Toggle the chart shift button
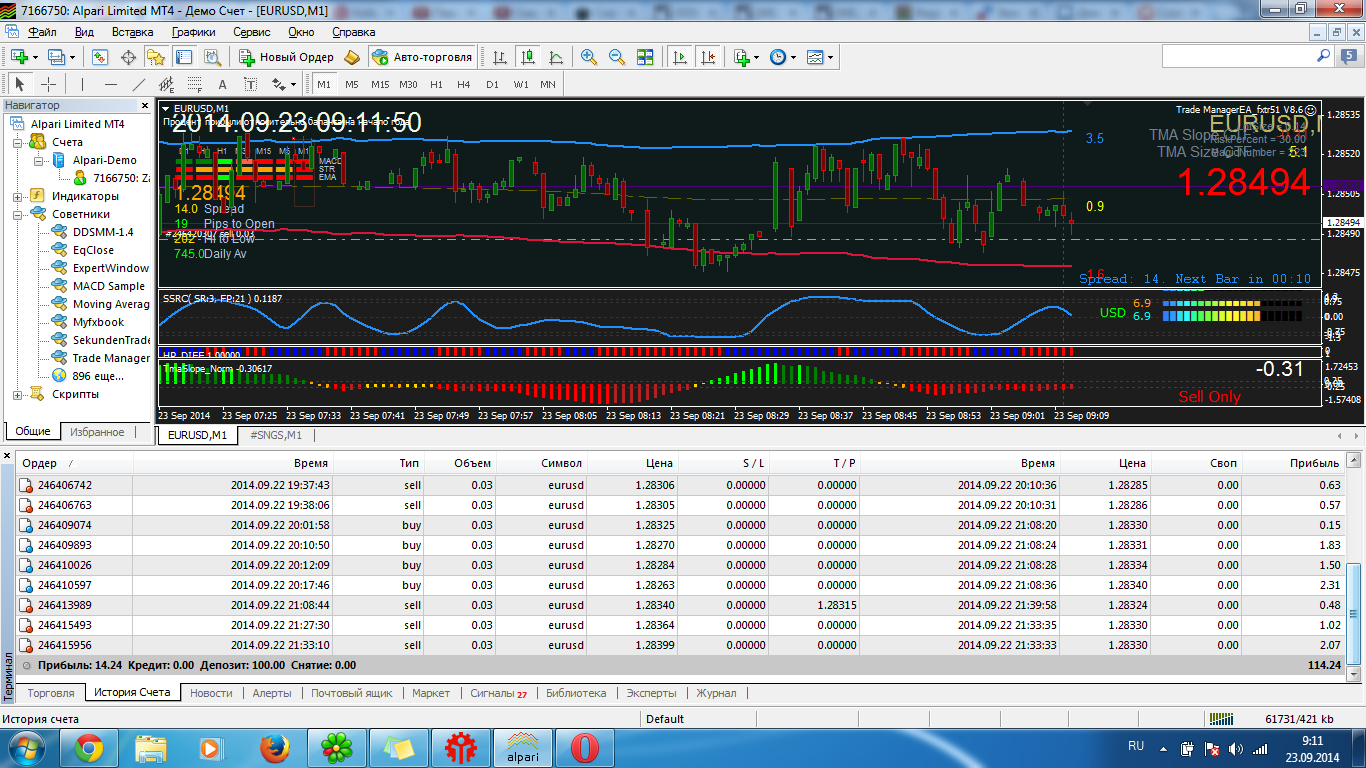The height and width of the screenshot is (768, 1366). 709,57
